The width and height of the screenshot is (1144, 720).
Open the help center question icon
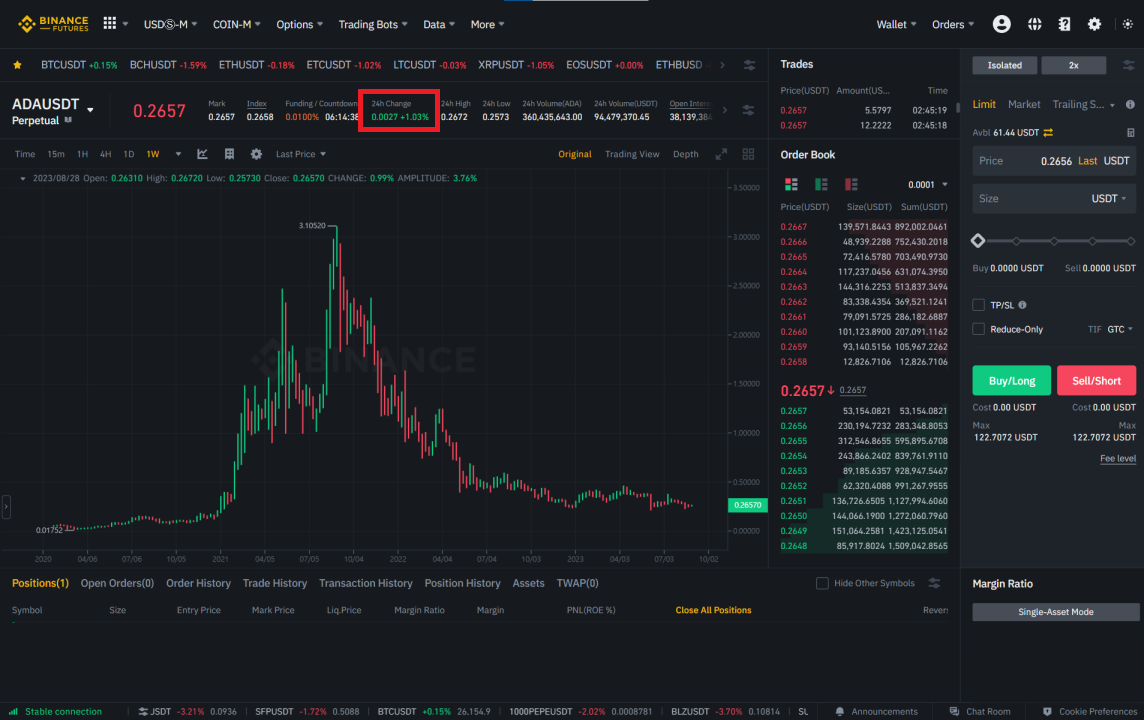(1064, 24)
